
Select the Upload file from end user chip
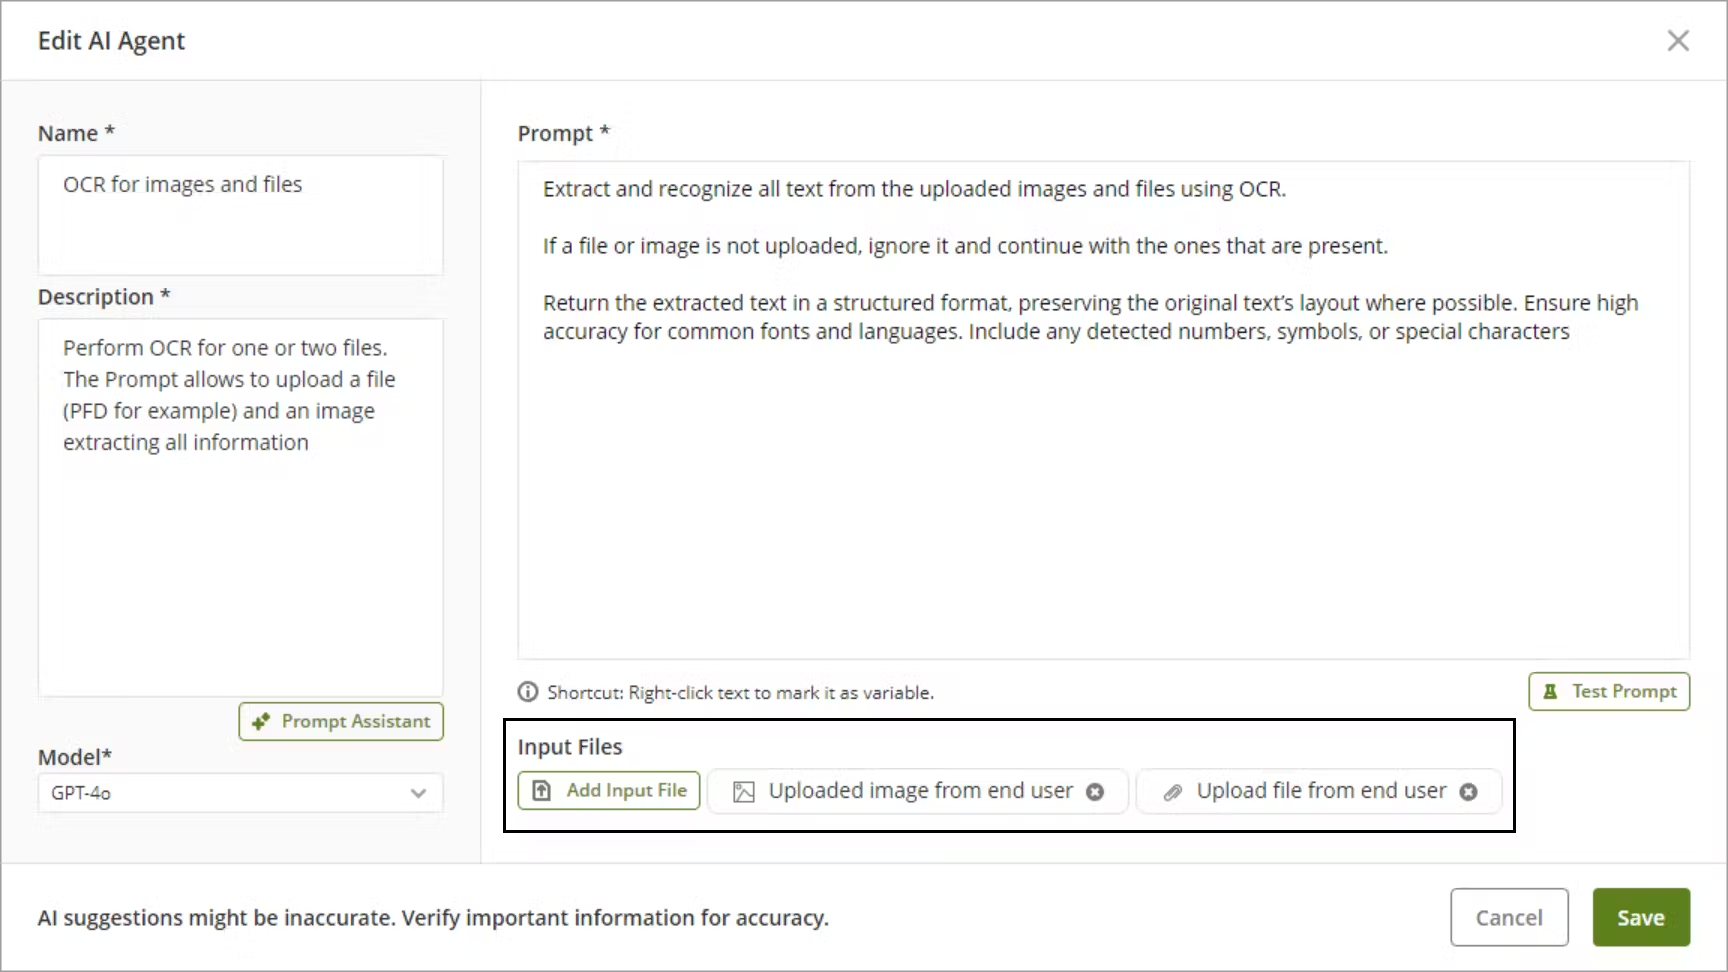click(x=1319, y=791)
